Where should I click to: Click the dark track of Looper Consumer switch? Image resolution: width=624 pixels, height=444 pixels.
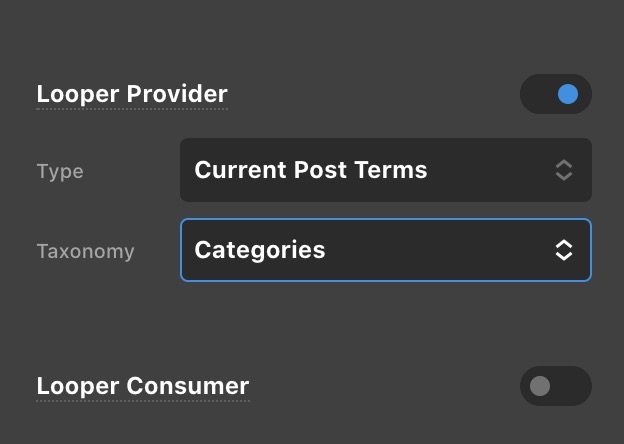[x=572, y=386]
